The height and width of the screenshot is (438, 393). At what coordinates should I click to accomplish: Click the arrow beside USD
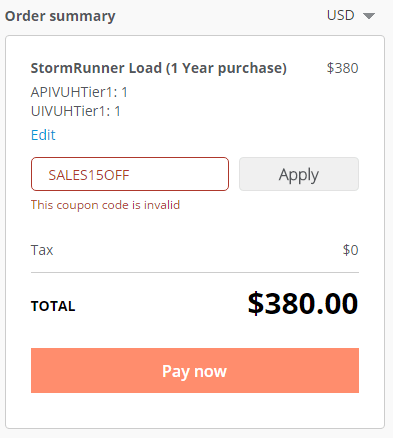369,16
